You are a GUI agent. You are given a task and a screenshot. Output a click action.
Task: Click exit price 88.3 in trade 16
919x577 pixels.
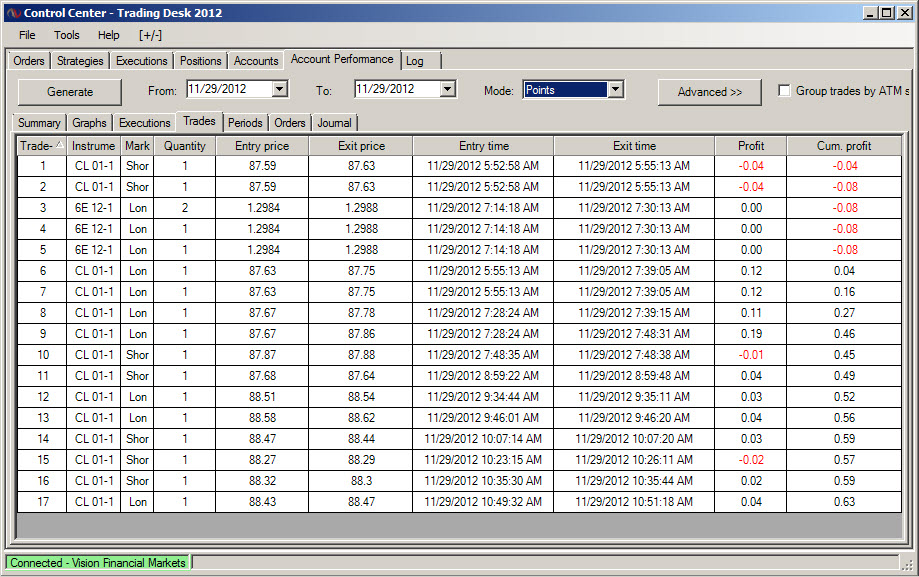pos(361,481)
